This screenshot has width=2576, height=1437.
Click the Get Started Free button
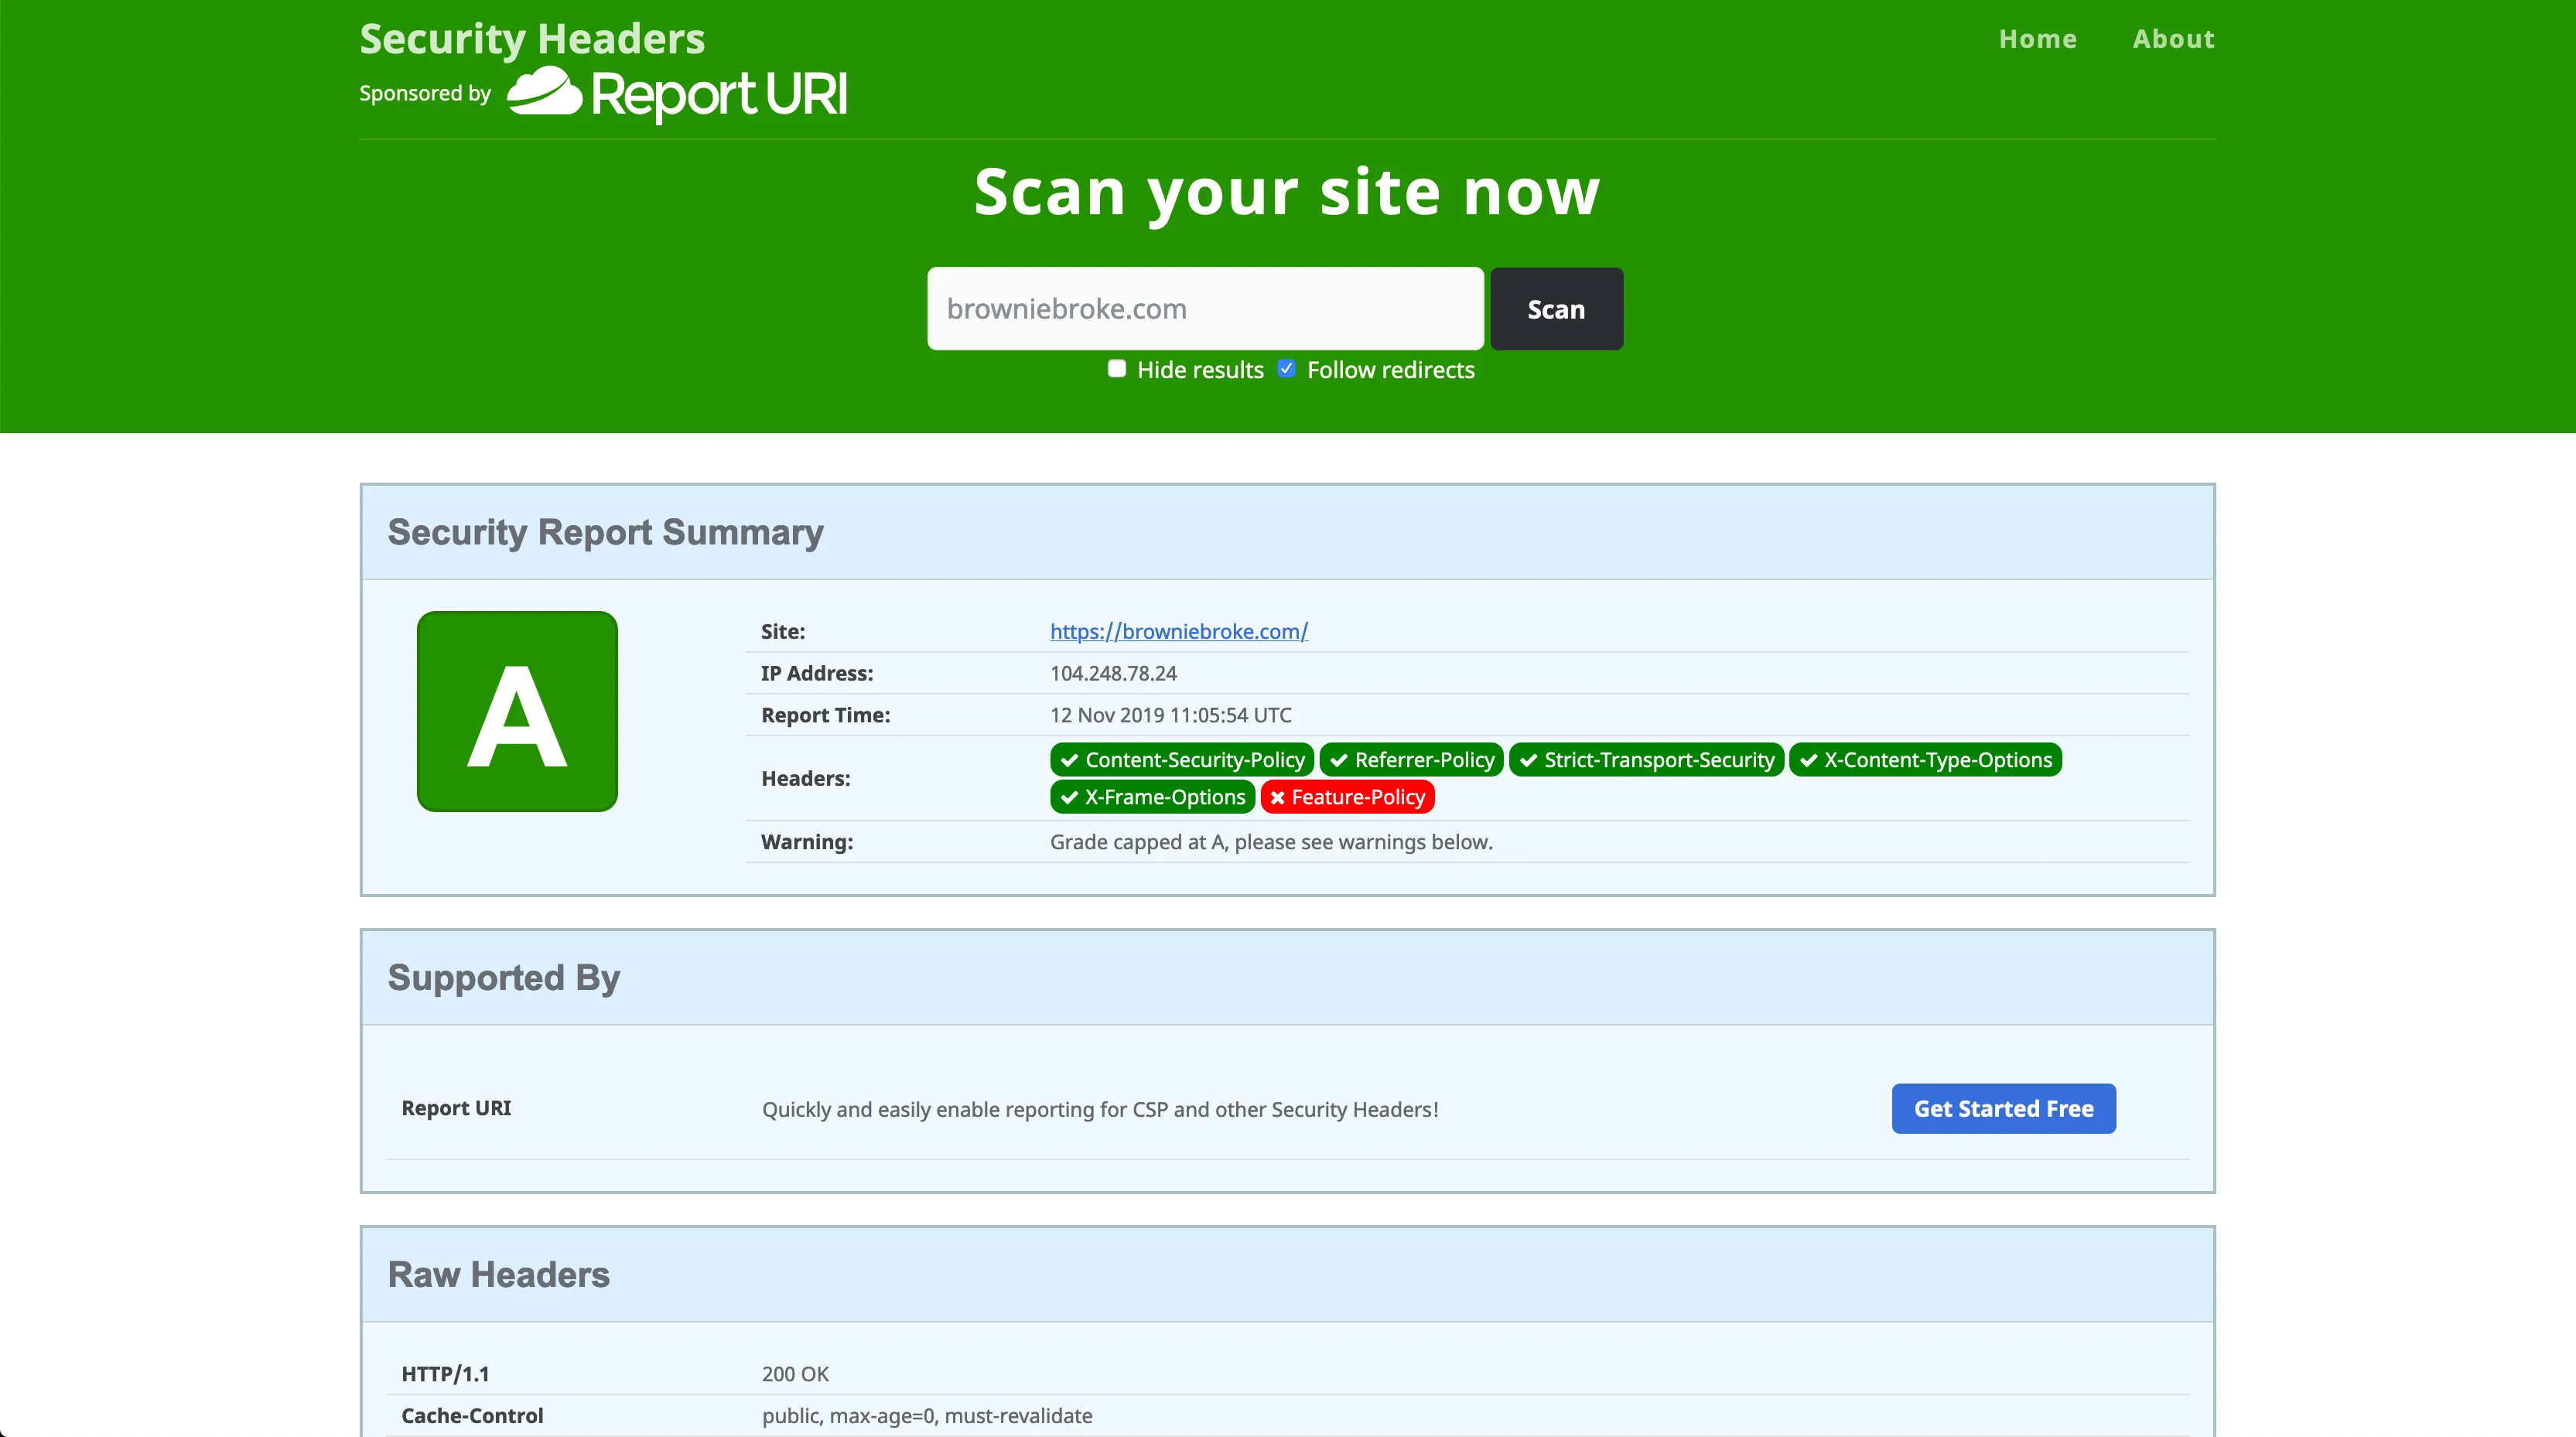point(2003,1108)
